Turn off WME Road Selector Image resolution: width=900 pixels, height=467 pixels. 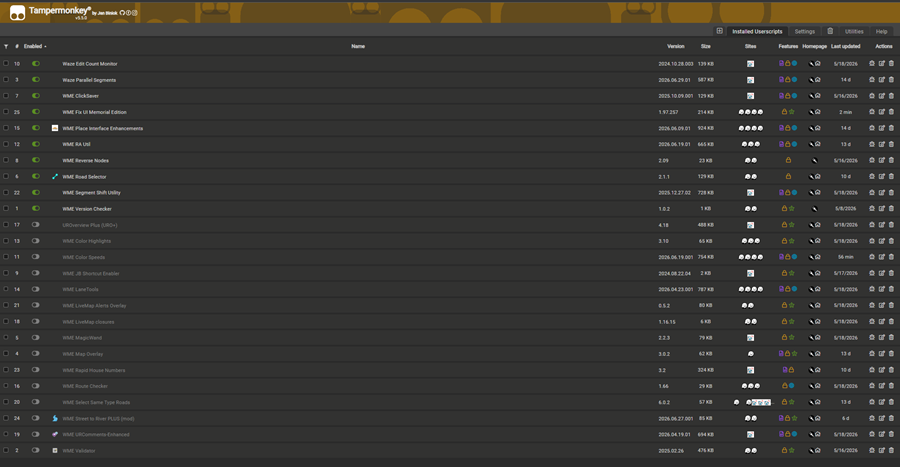tap(36, 176)
